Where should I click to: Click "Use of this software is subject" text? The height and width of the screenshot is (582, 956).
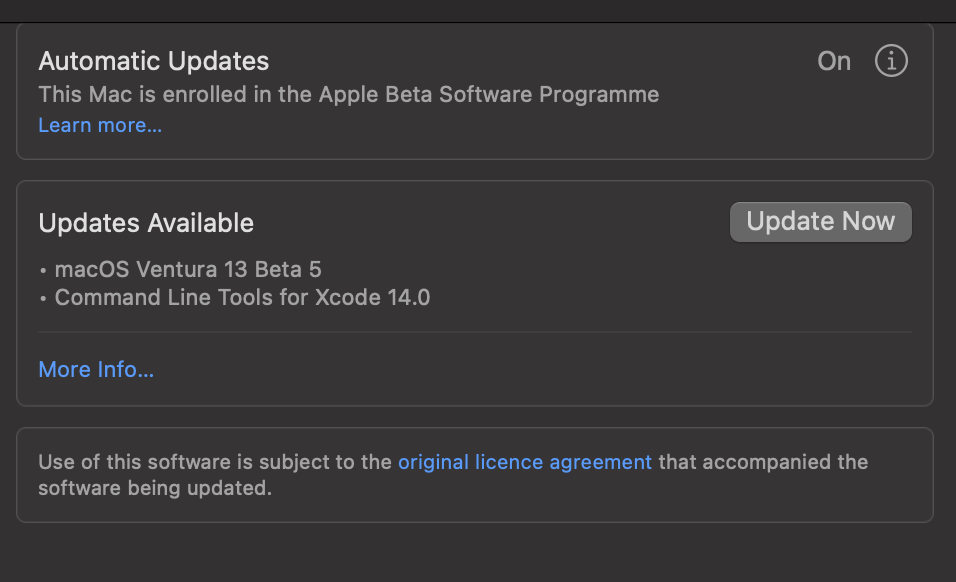coord(215,462)
